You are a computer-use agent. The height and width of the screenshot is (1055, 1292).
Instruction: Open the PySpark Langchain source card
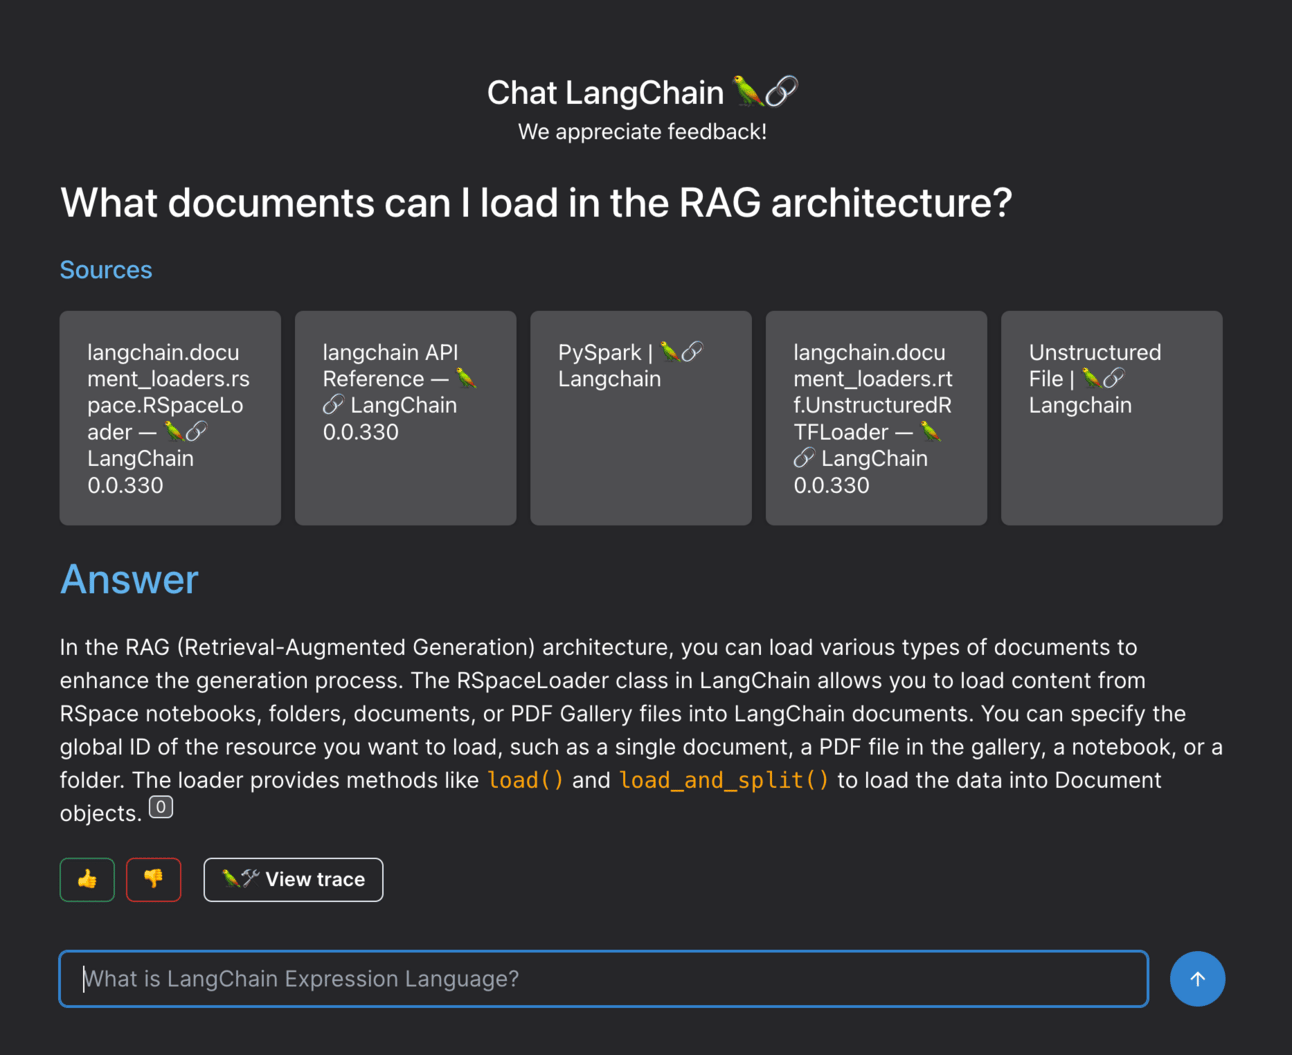[641, 418]
